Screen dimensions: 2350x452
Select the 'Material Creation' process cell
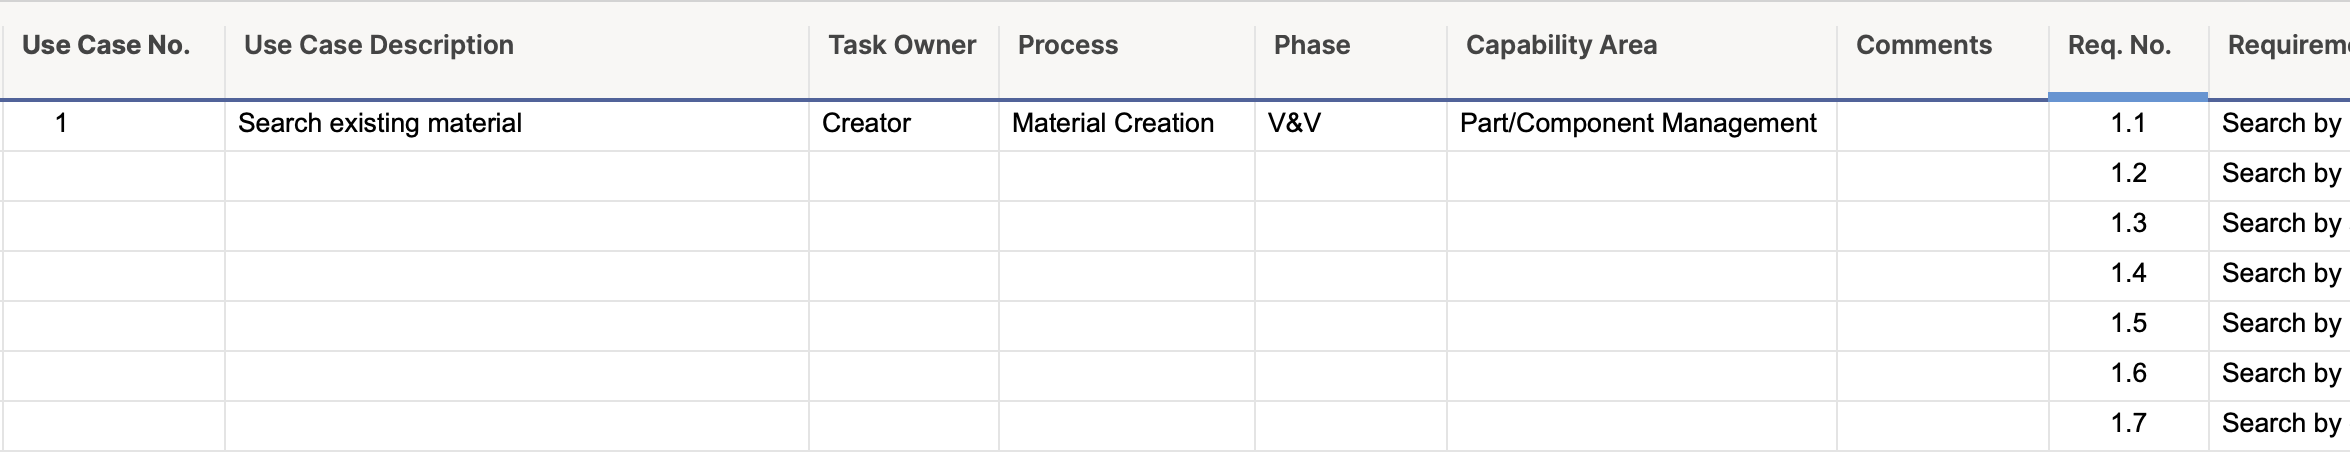tap(1127, 126)
